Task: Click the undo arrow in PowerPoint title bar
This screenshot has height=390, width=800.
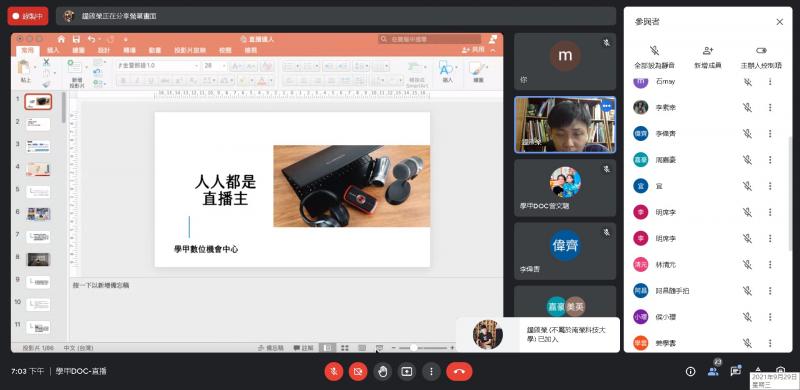Action: (x=91, y=39)
